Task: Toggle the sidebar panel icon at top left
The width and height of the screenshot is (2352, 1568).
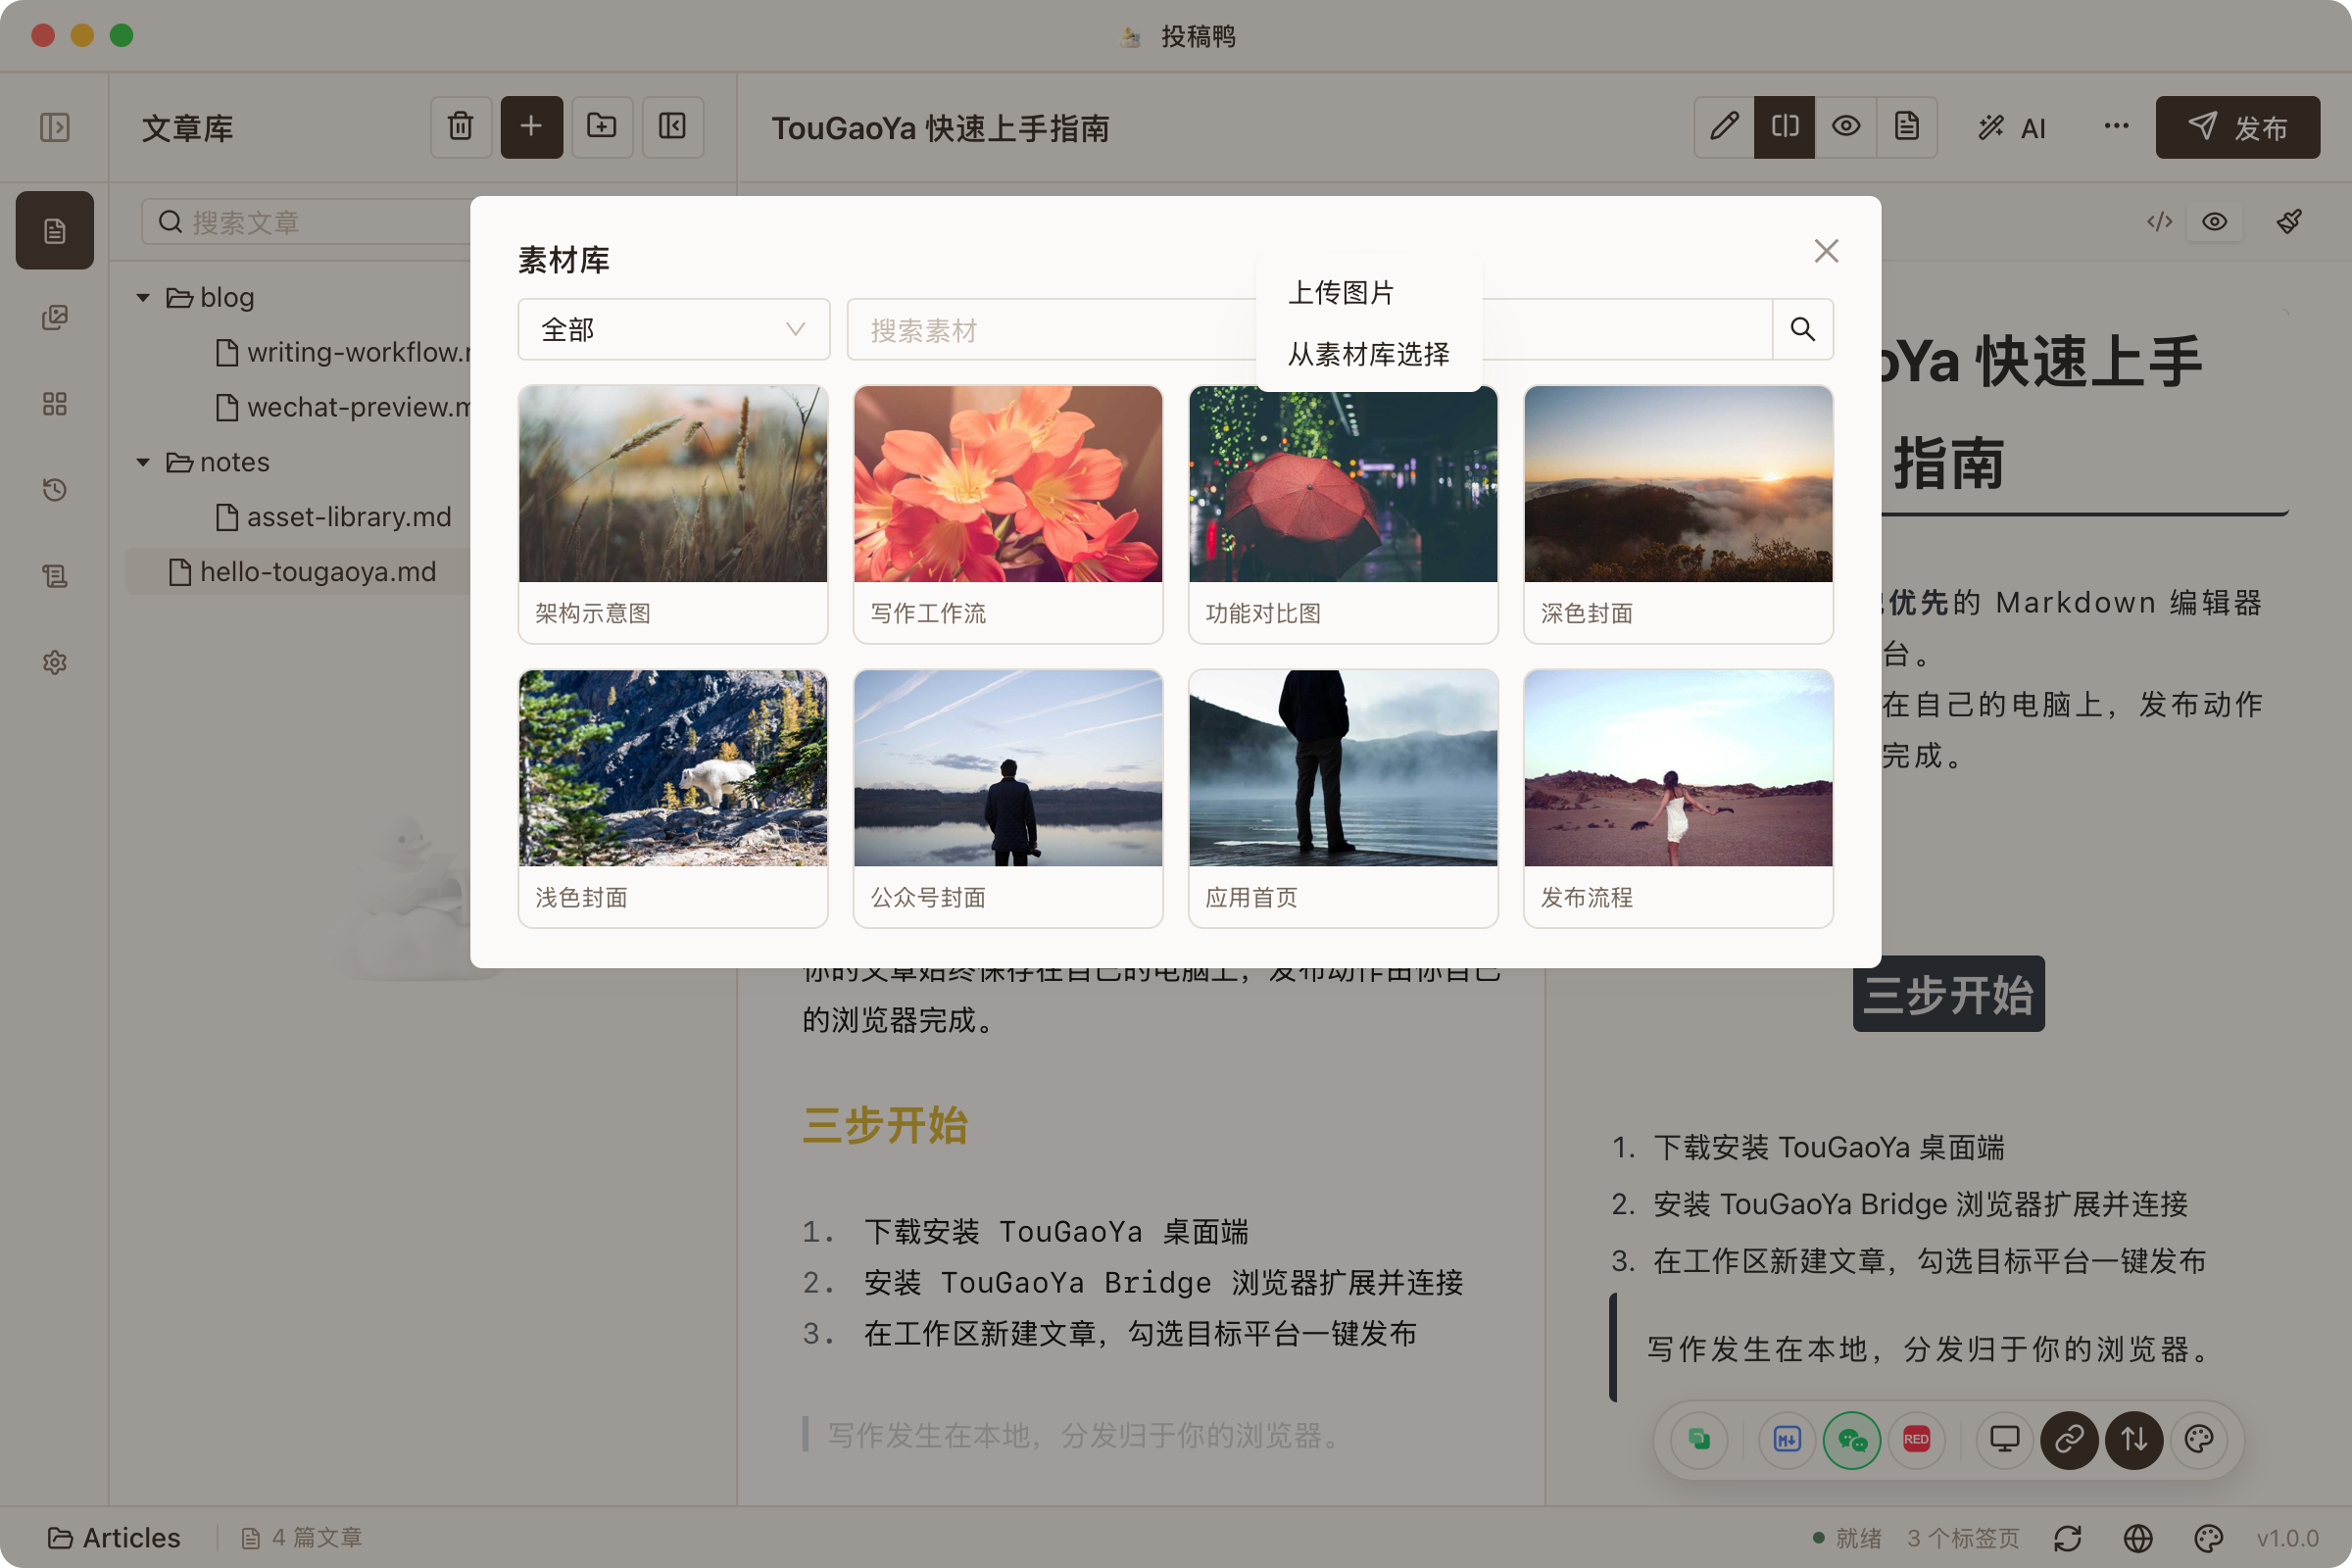Action: (54, 127)
